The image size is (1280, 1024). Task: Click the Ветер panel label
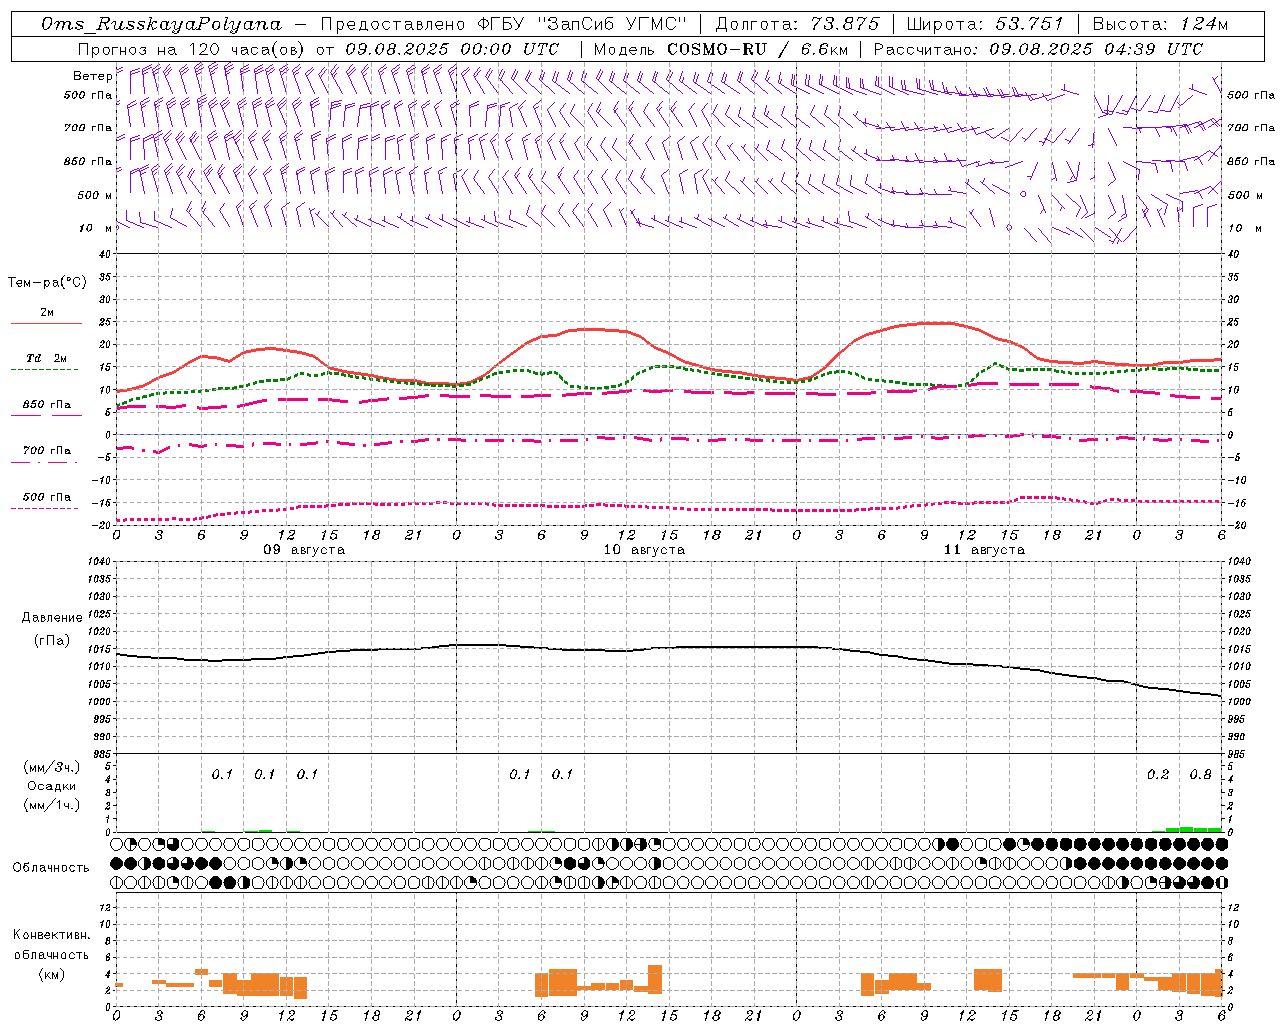pyautogui.click(x=93, y=76)
